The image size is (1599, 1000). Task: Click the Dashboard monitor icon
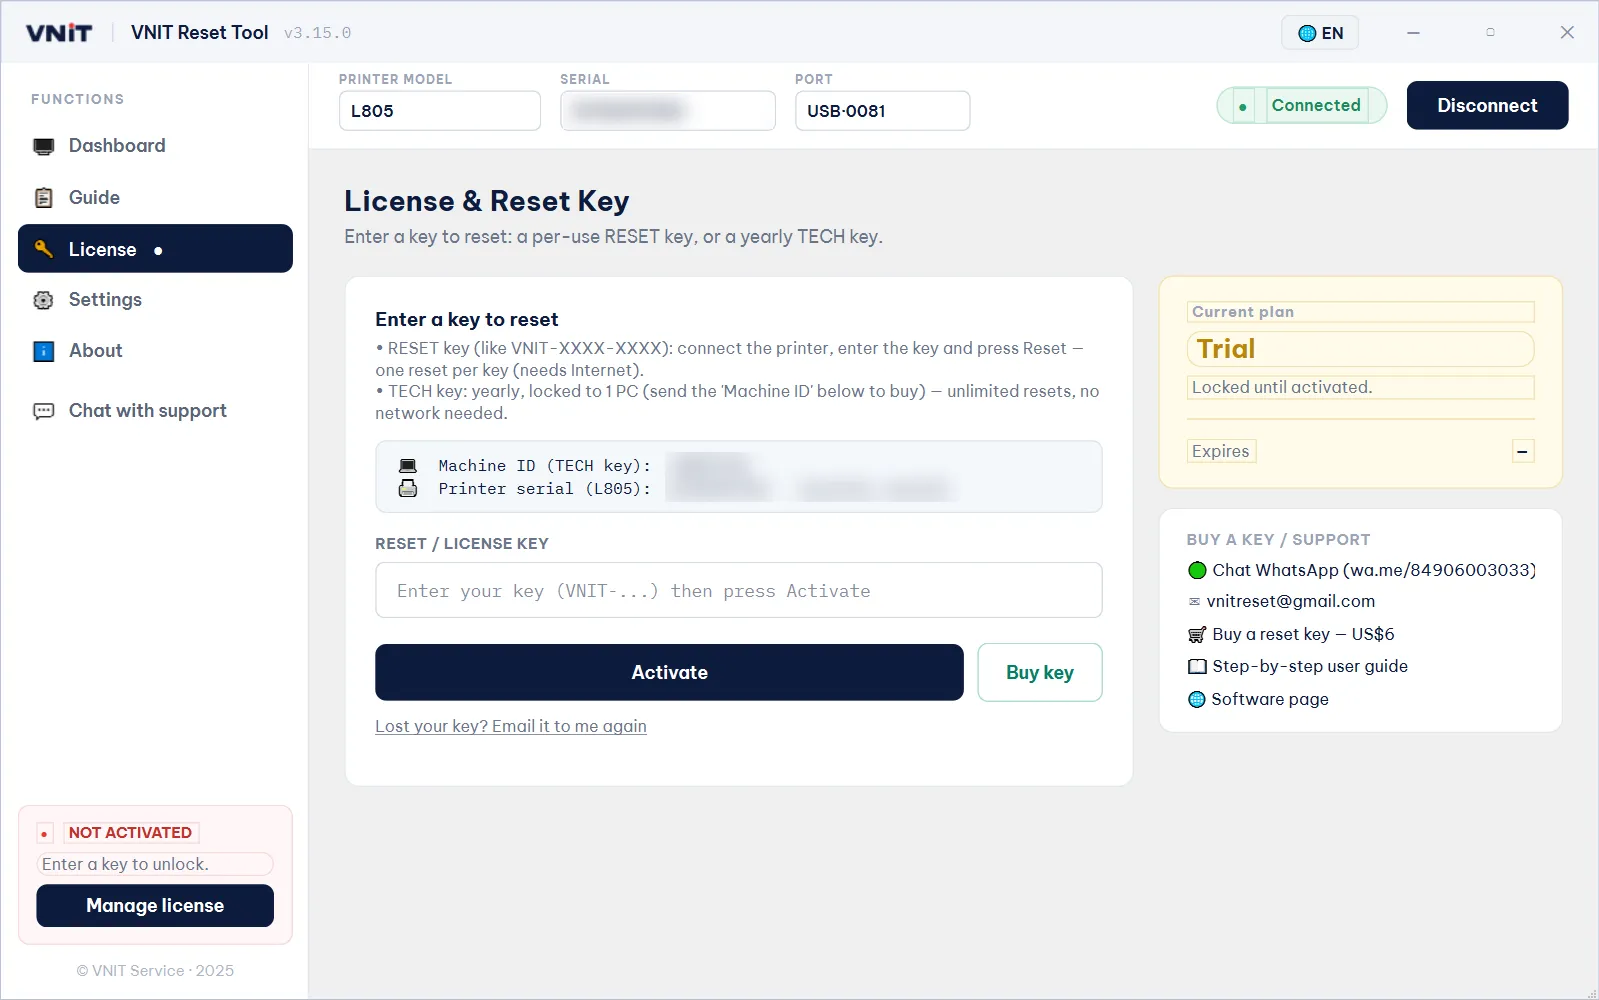click(x=43, y=146)
